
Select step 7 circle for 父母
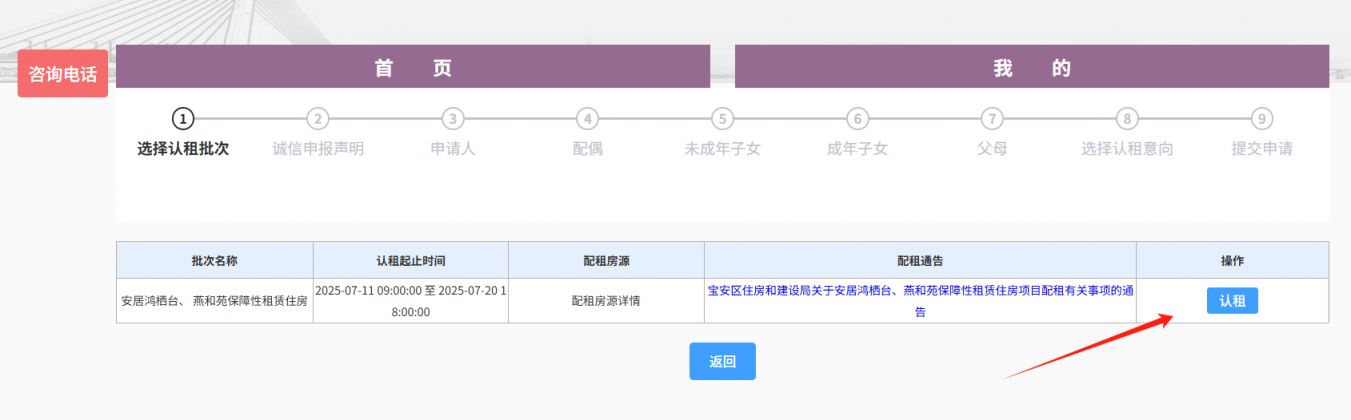point(991,118)
